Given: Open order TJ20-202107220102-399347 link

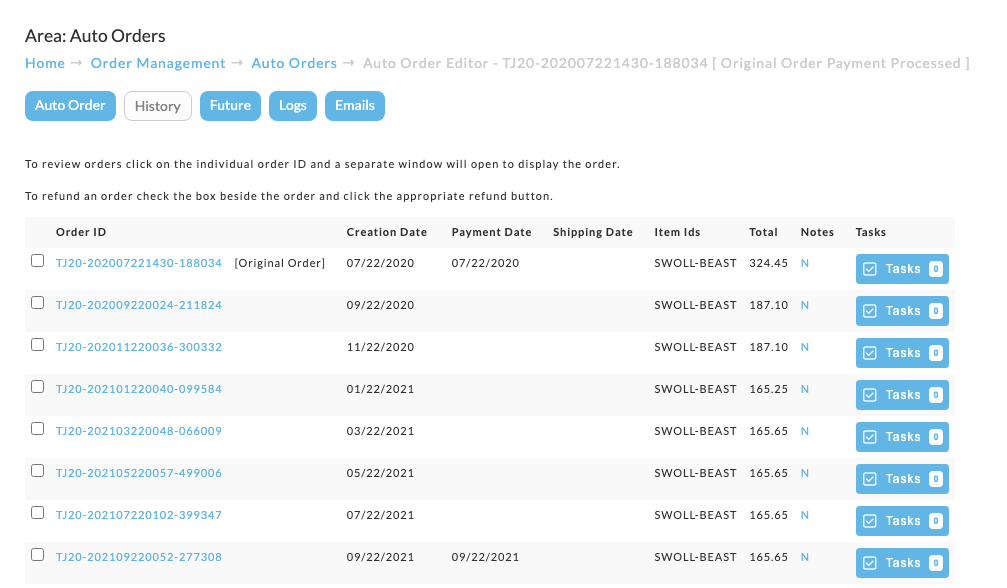Looking at the screenshot, I should (x=139, y=515).
